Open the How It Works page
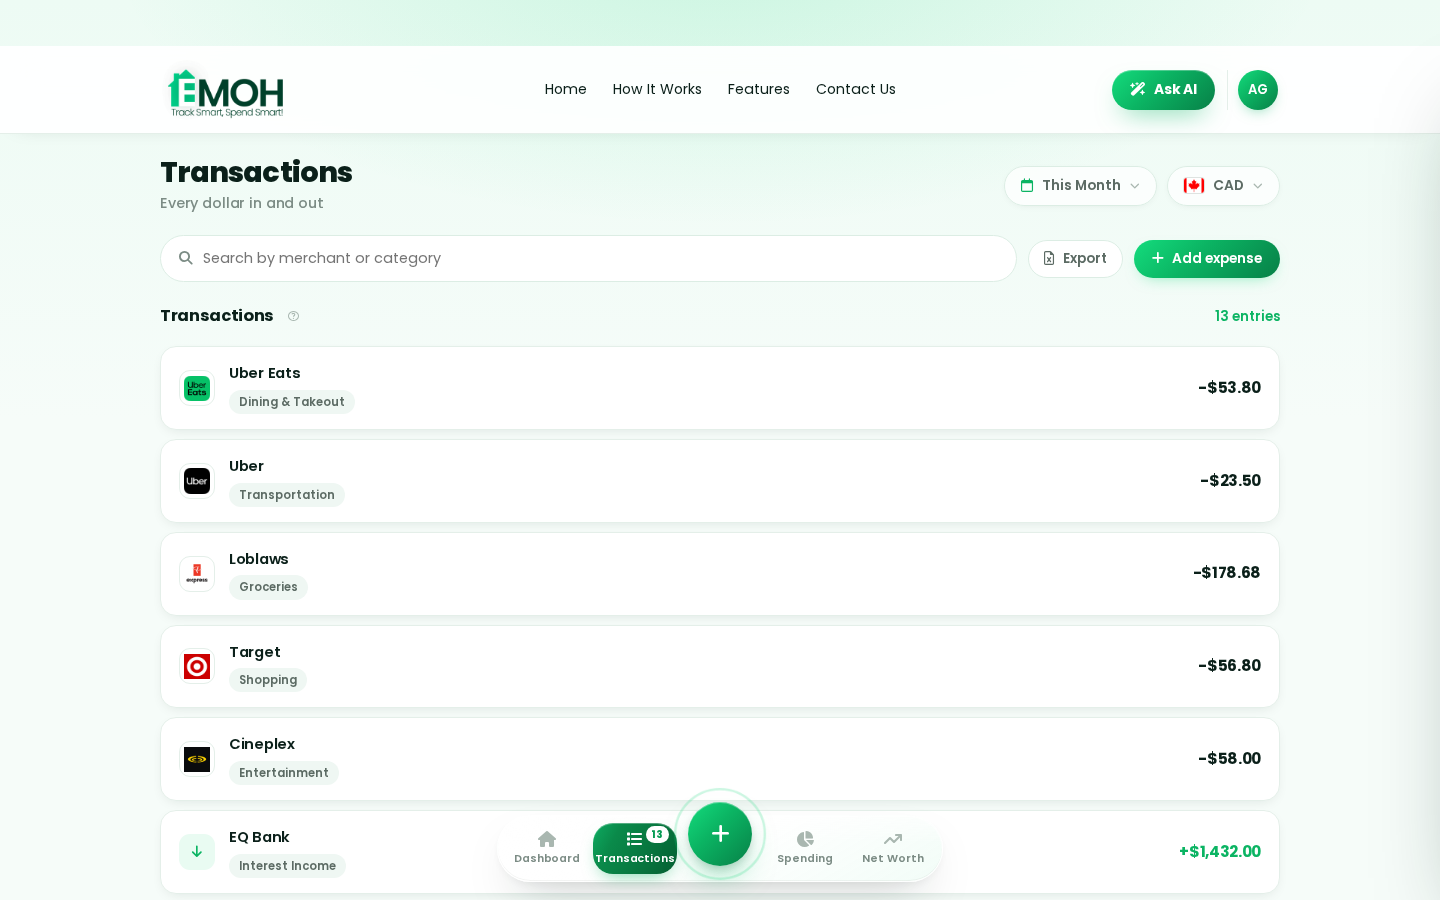Viewport: 1440px width, 900px height. coord(657,89)
